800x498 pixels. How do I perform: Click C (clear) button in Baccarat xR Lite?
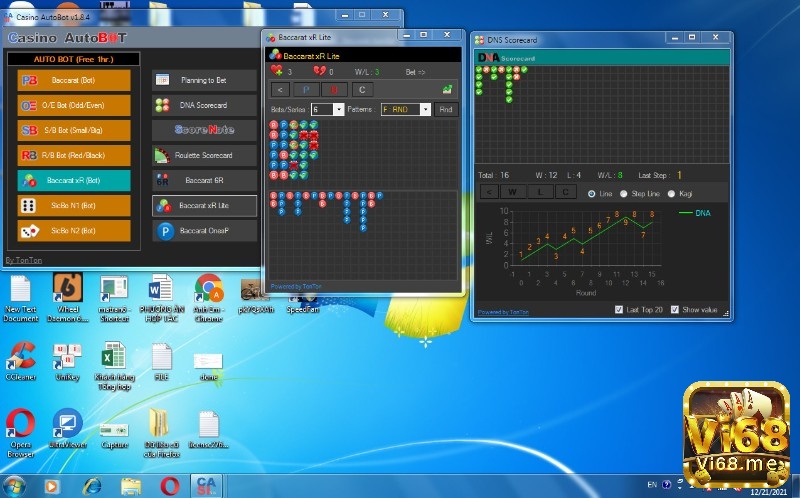point(362,90)
